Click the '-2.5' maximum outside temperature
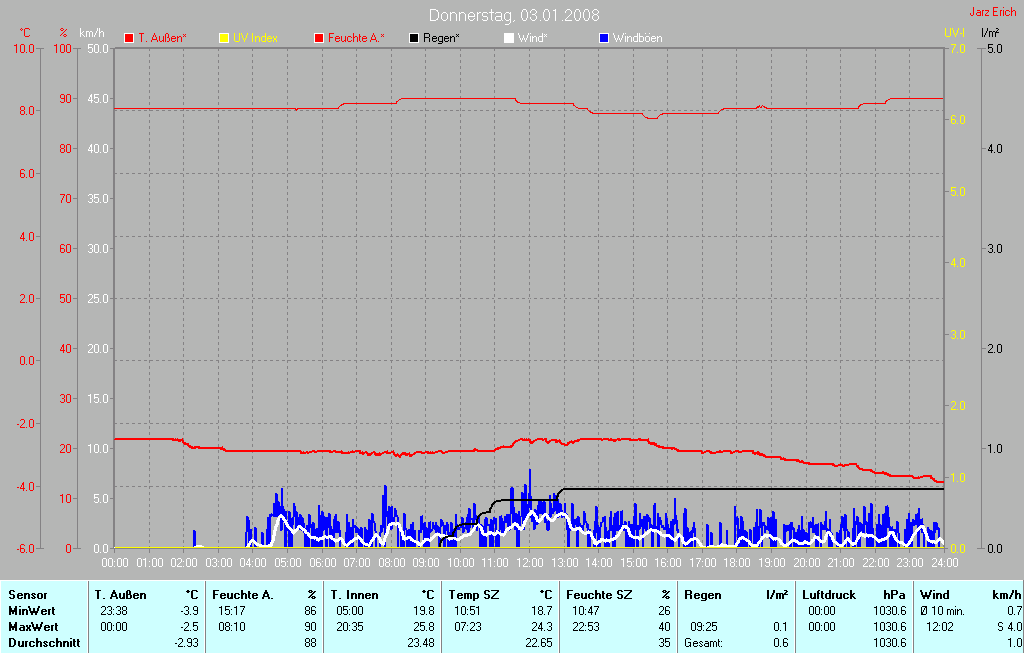The height and width of the screenshot is (653, 1024). click(189, 626)
